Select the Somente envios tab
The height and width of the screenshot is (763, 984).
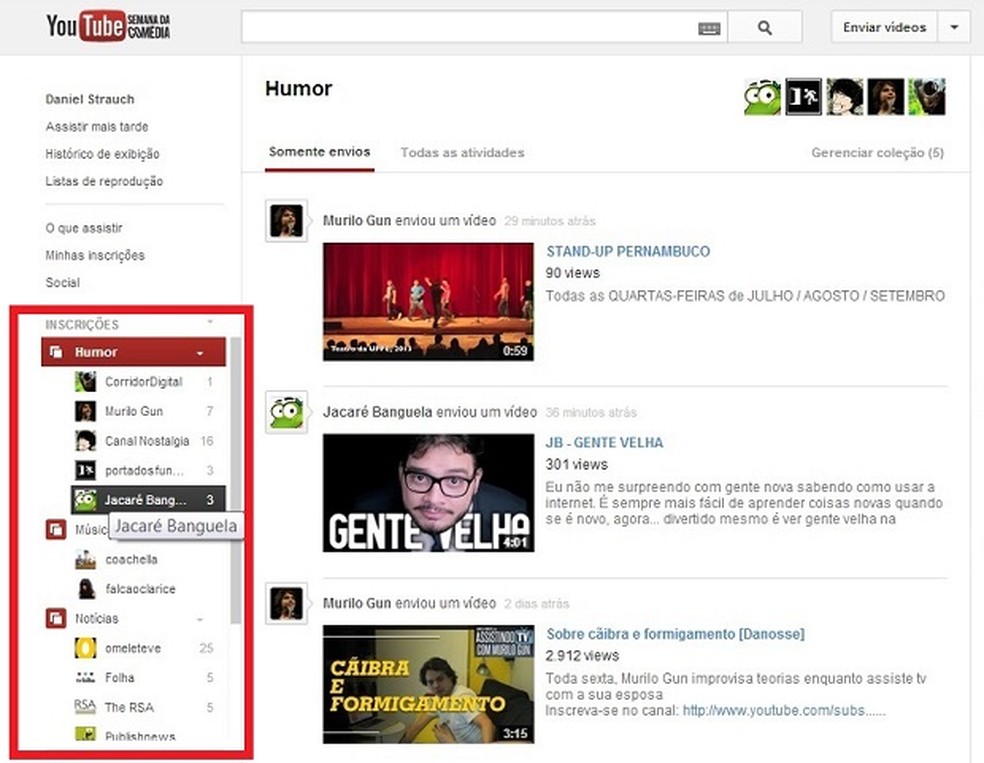(319, 153)
